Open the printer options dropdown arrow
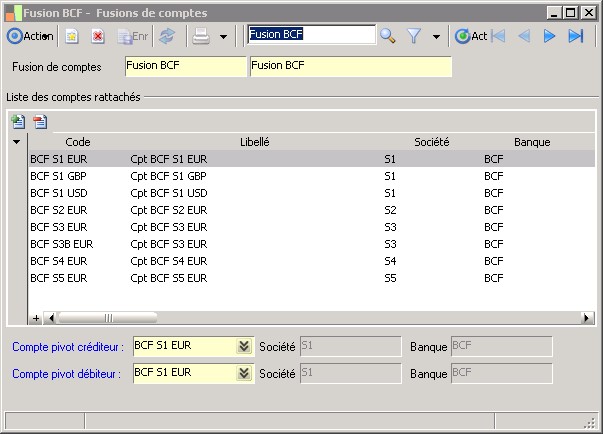Image resolution: width=603 pixels, height=434 pixels. [x=223, y=37]
